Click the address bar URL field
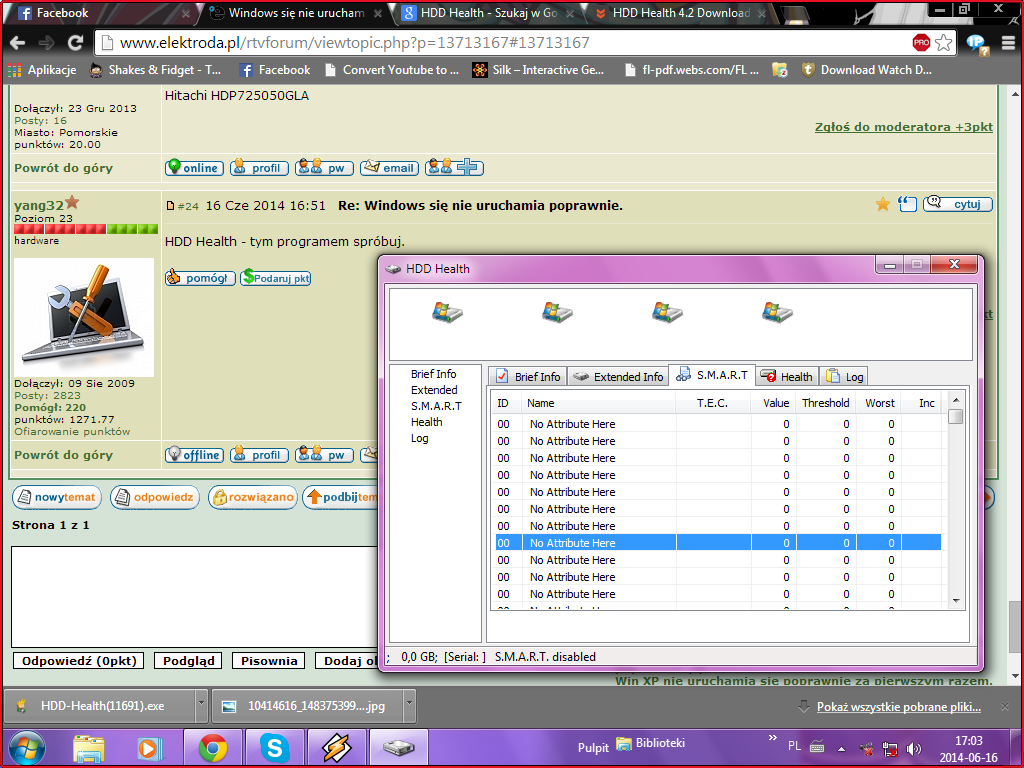1024x768 pixels. point(503,43)
